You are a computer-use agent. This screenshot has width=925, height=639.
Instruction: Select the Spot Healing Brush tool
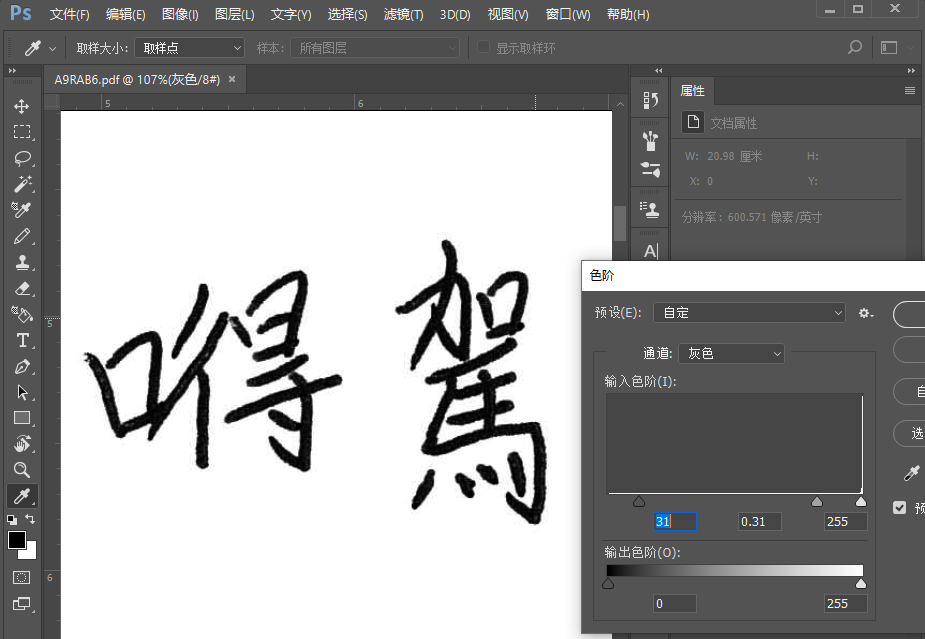(22, 210)
